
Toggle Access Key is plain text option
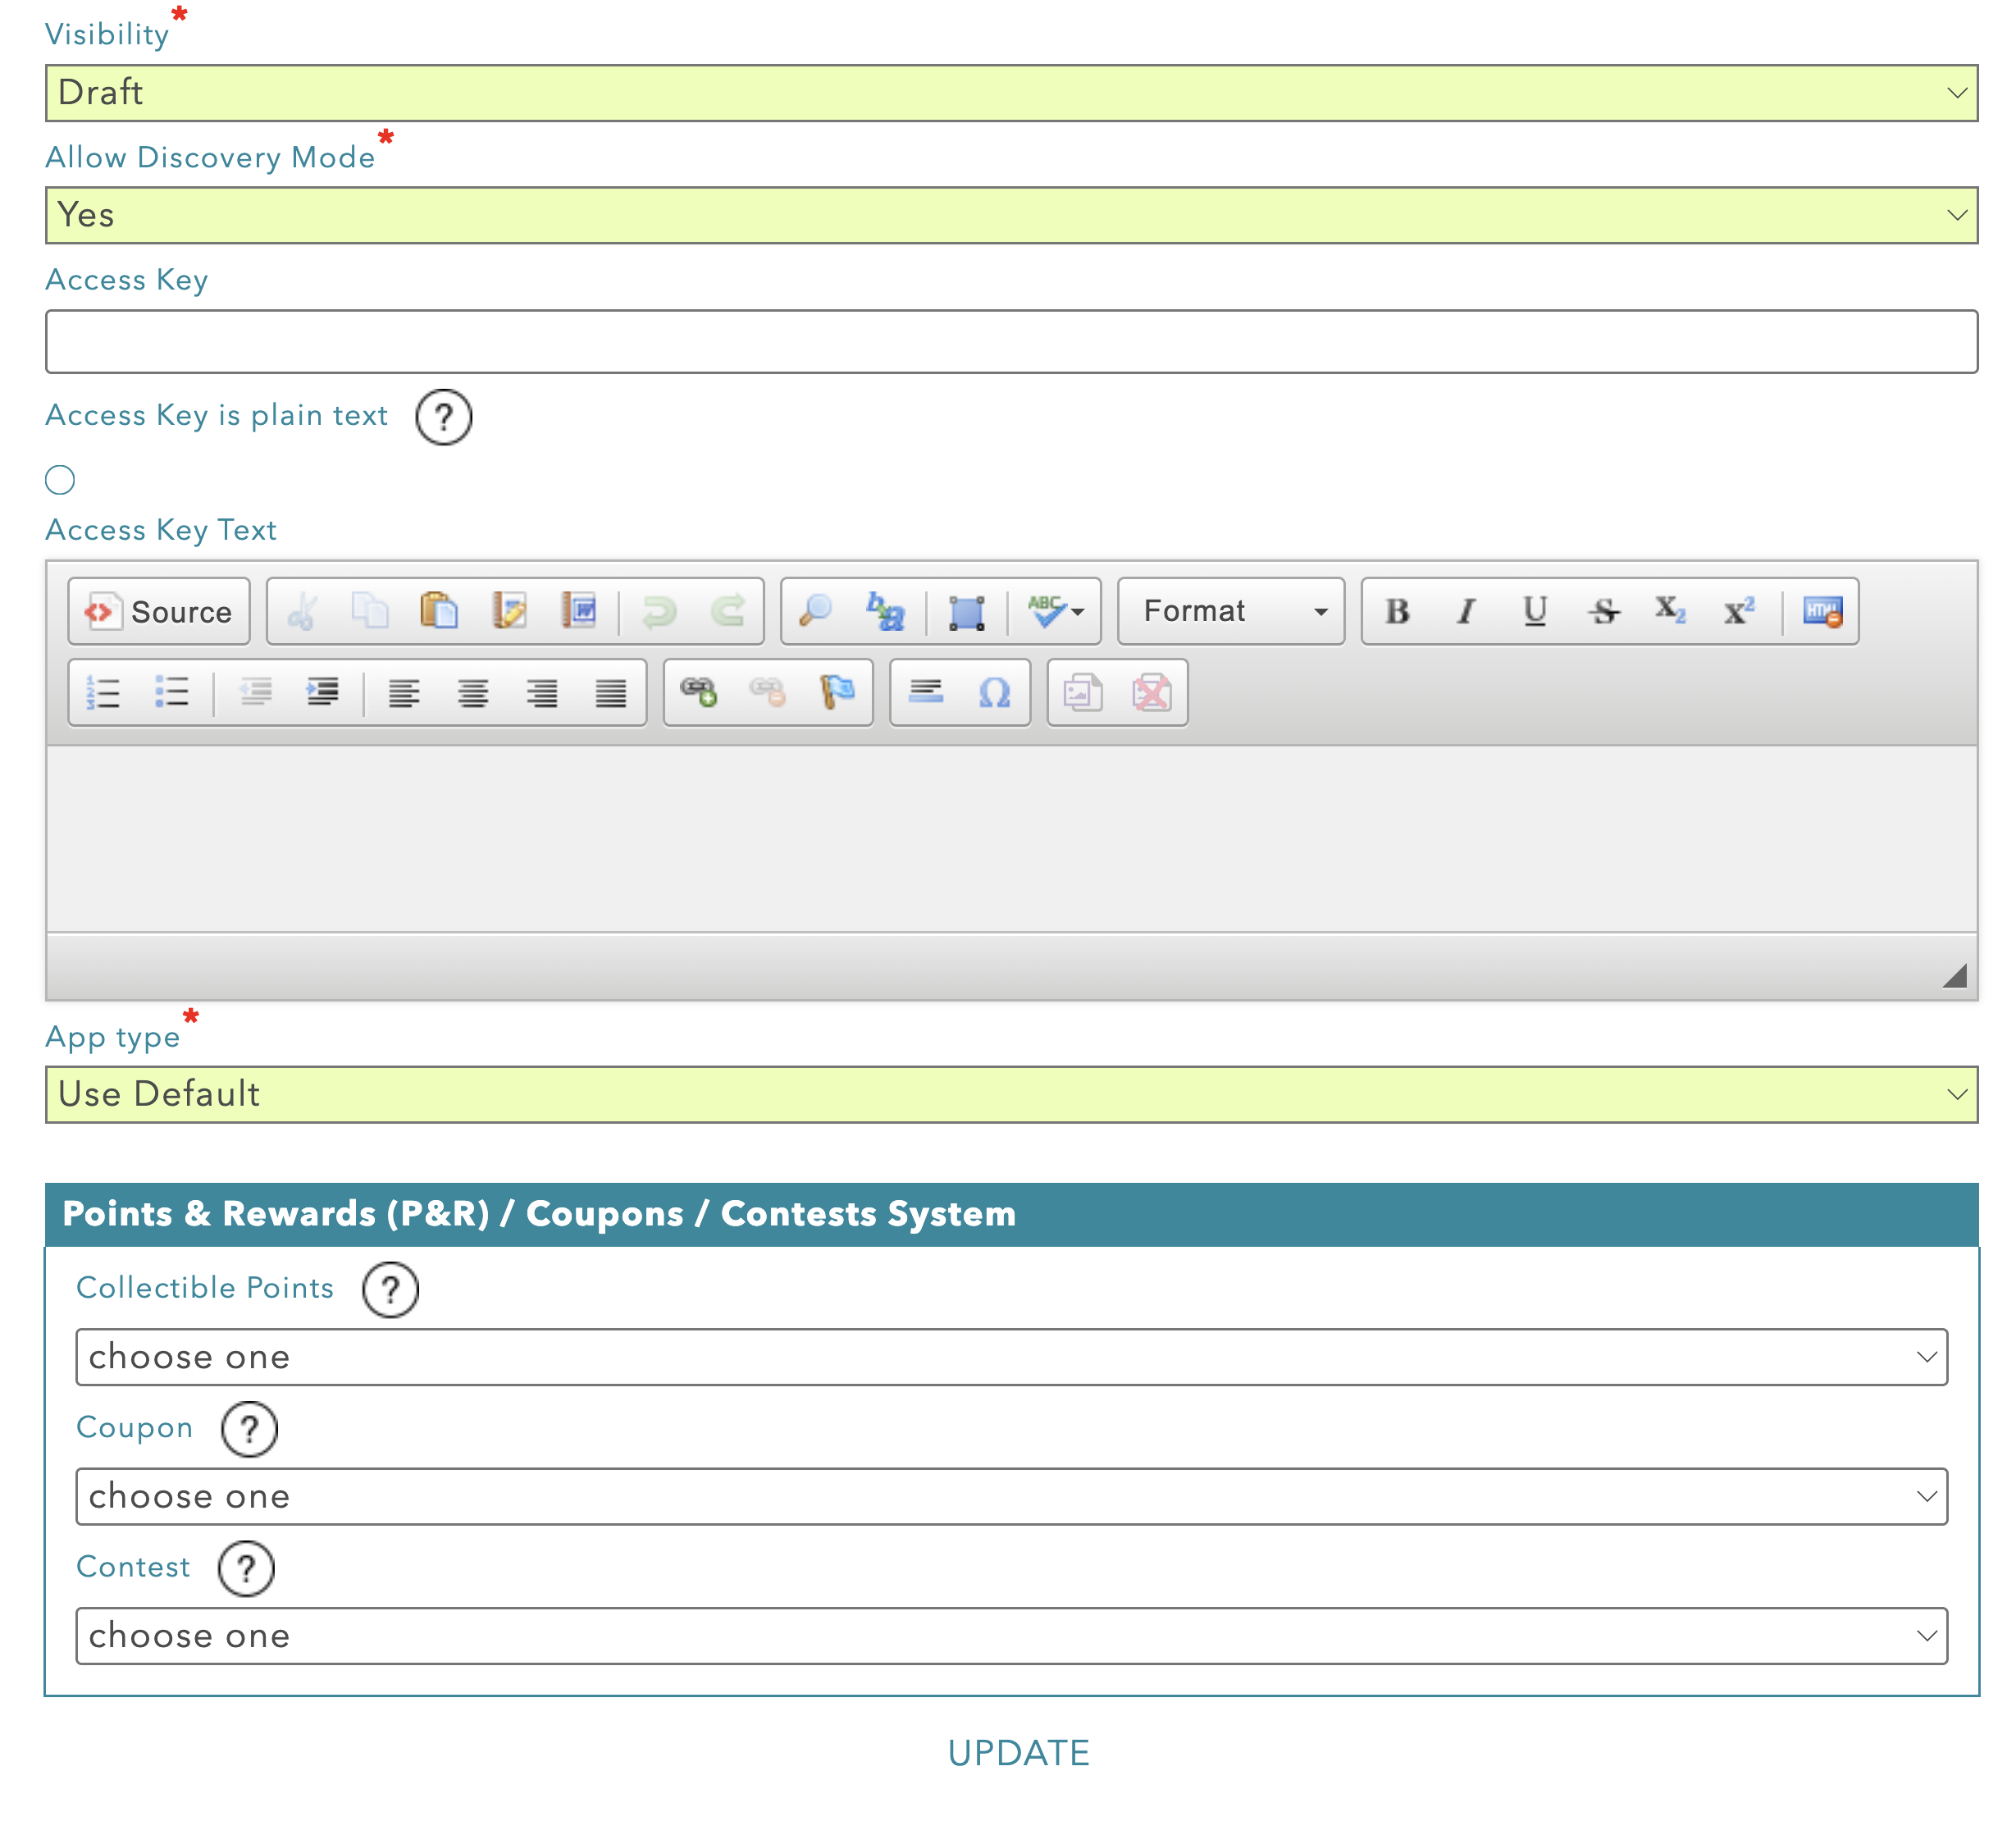pyautogui.click(x=60, y=480)
